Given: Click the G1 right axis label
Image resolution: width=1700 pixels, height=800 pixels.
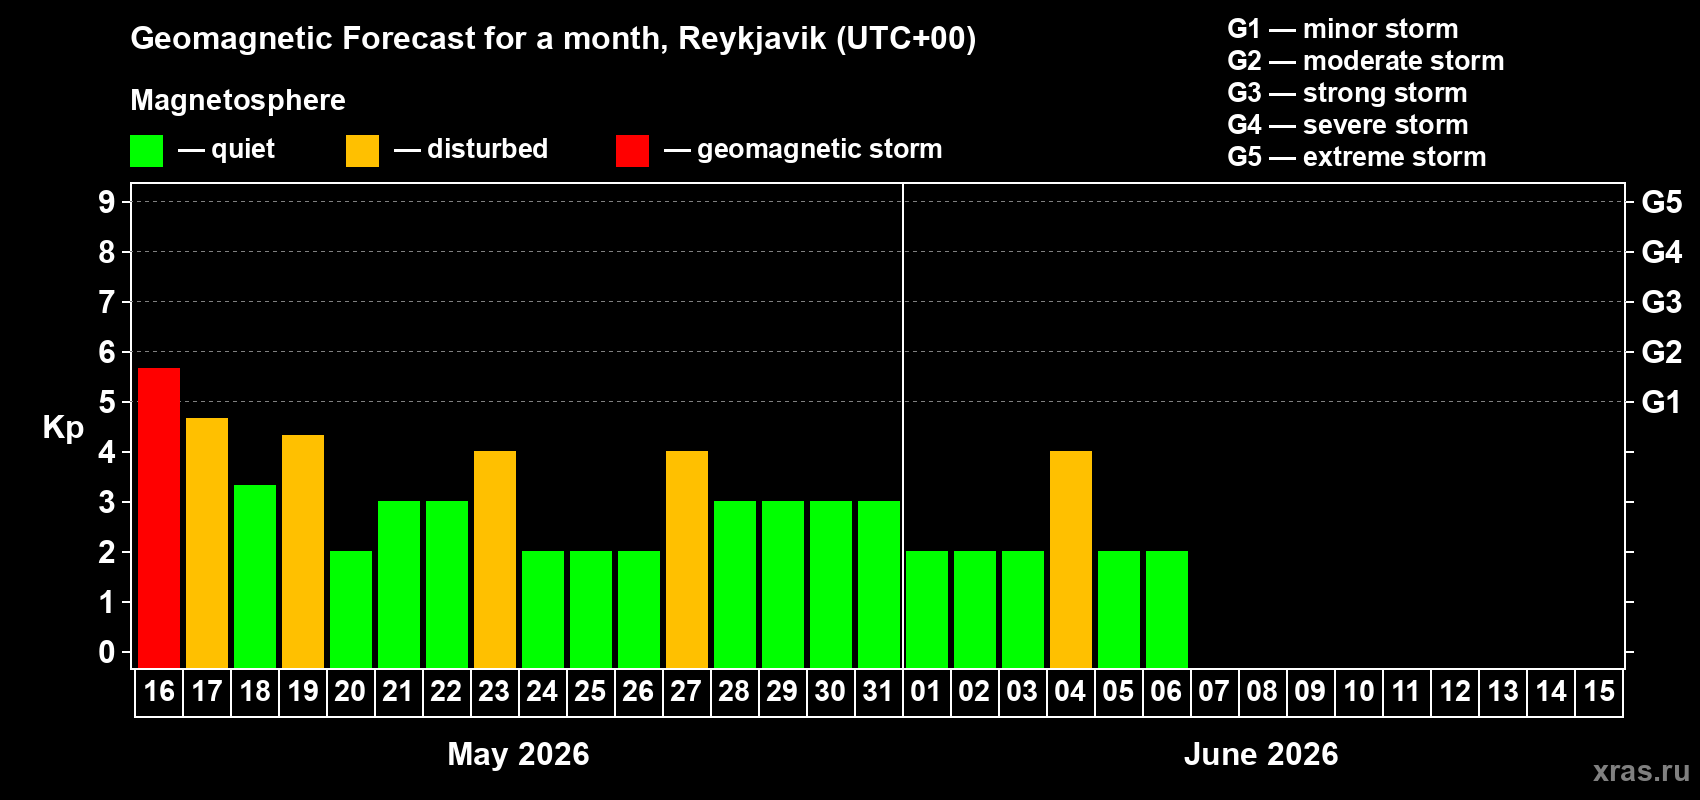Looking at the screenshot, I should pos(1662,402).
